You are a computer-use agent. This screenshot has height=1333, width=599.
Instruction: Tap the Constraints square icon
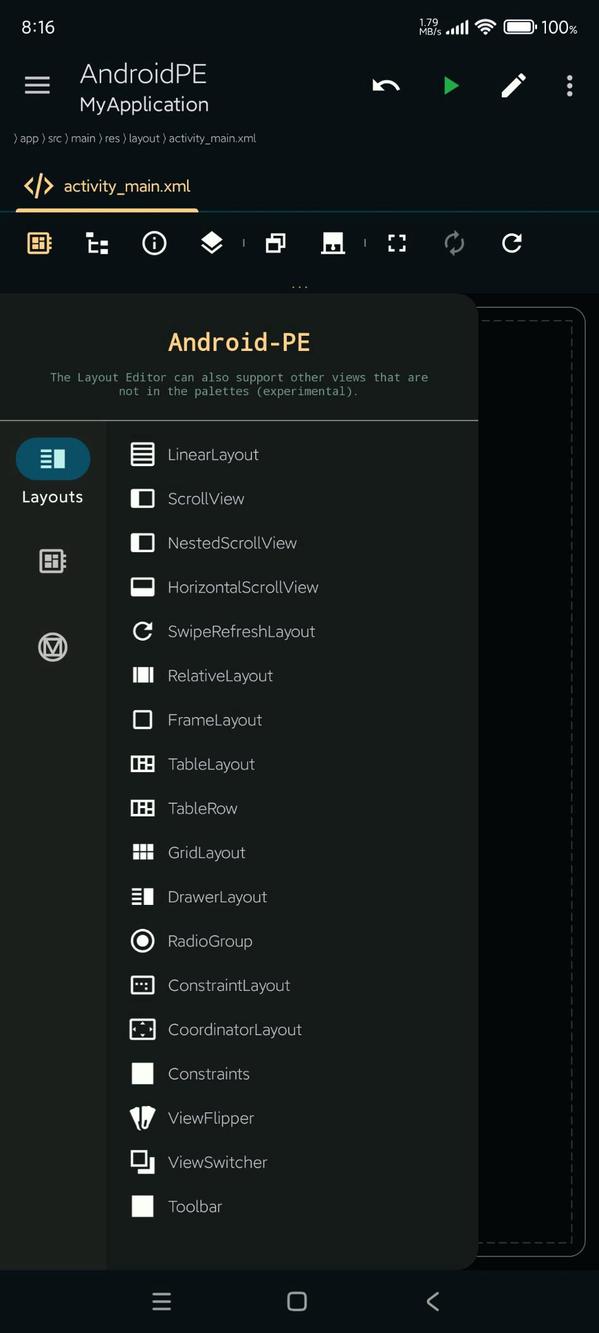click(x=143, y=1074)
